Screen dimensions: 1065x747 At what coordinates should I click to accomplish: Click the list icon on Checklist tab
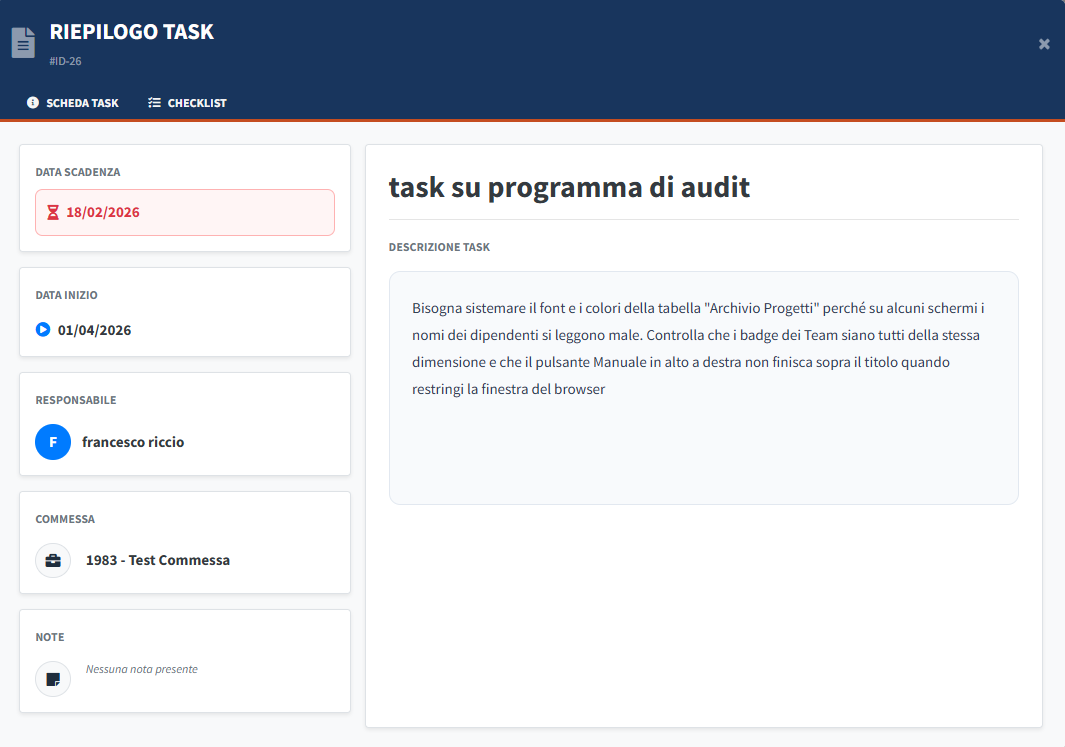coord(154,103)
